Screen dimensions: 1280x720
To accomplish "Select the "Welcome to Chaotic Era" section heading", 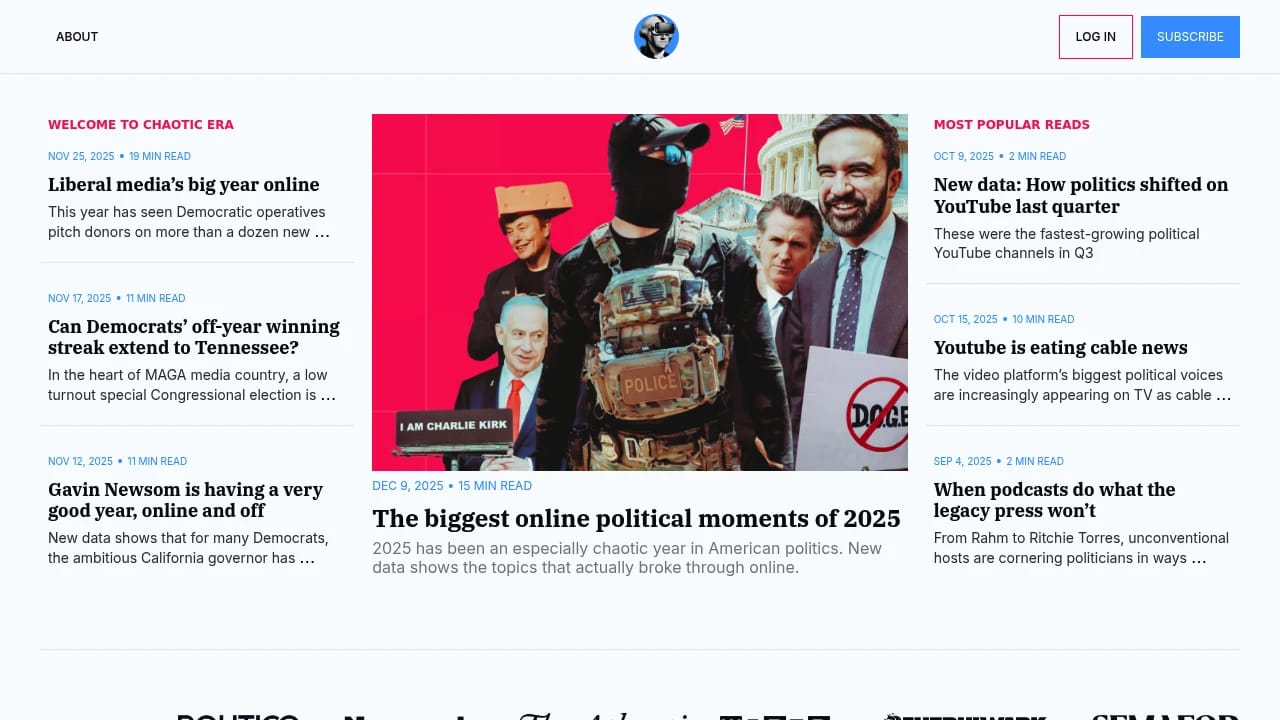I will click(141, 125).
